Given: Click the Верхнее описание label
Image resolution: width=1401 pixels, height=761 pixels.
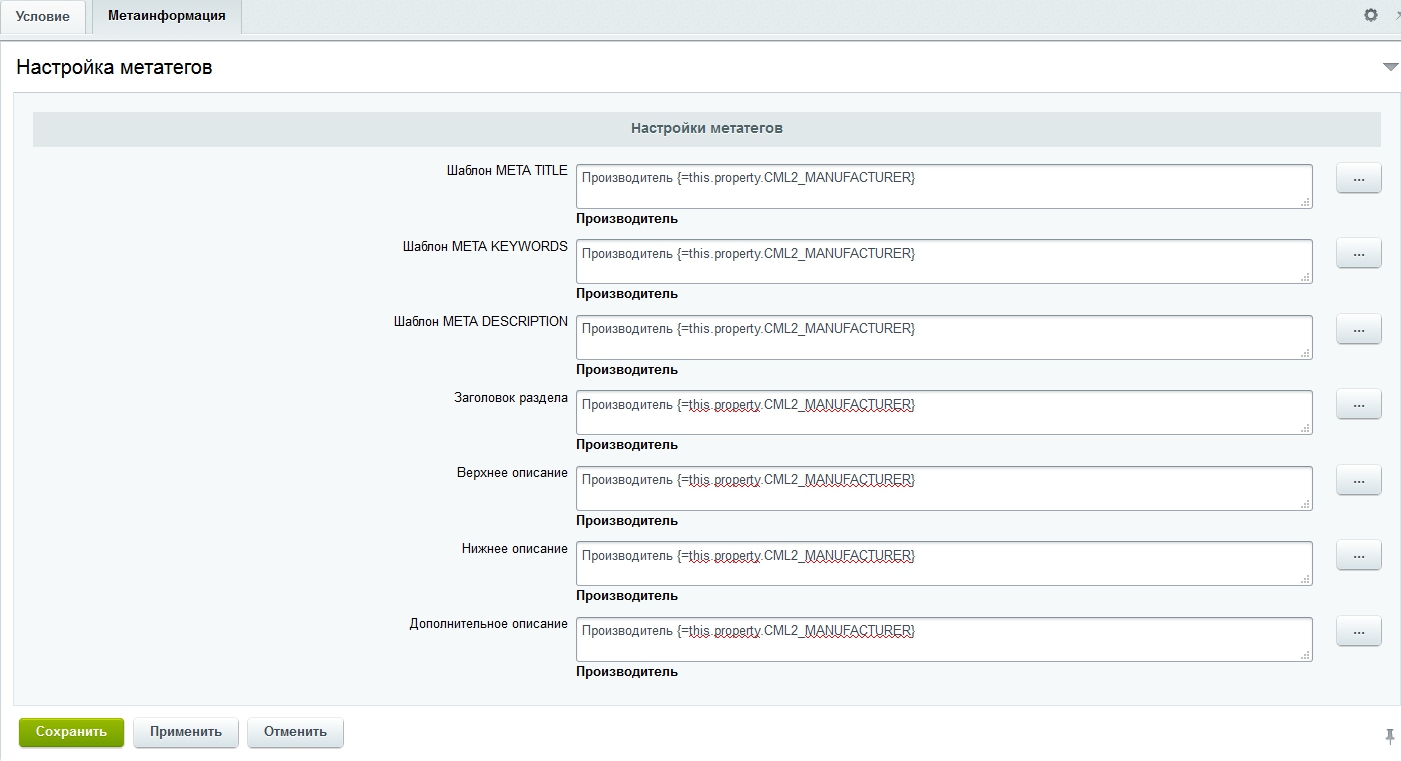Looking at the screenshot, I should pyautogui.click(x=512, y=473).
